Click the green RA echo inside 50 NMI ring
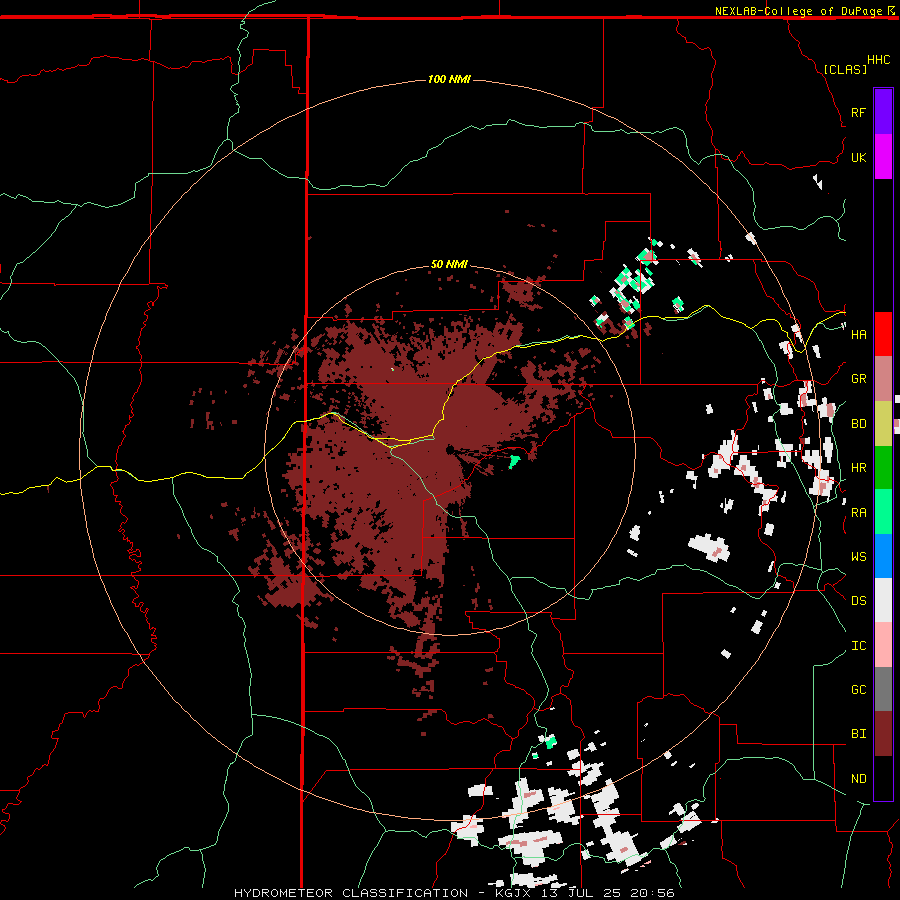This screenshot has width=900, height=900. tap(514, 461)
